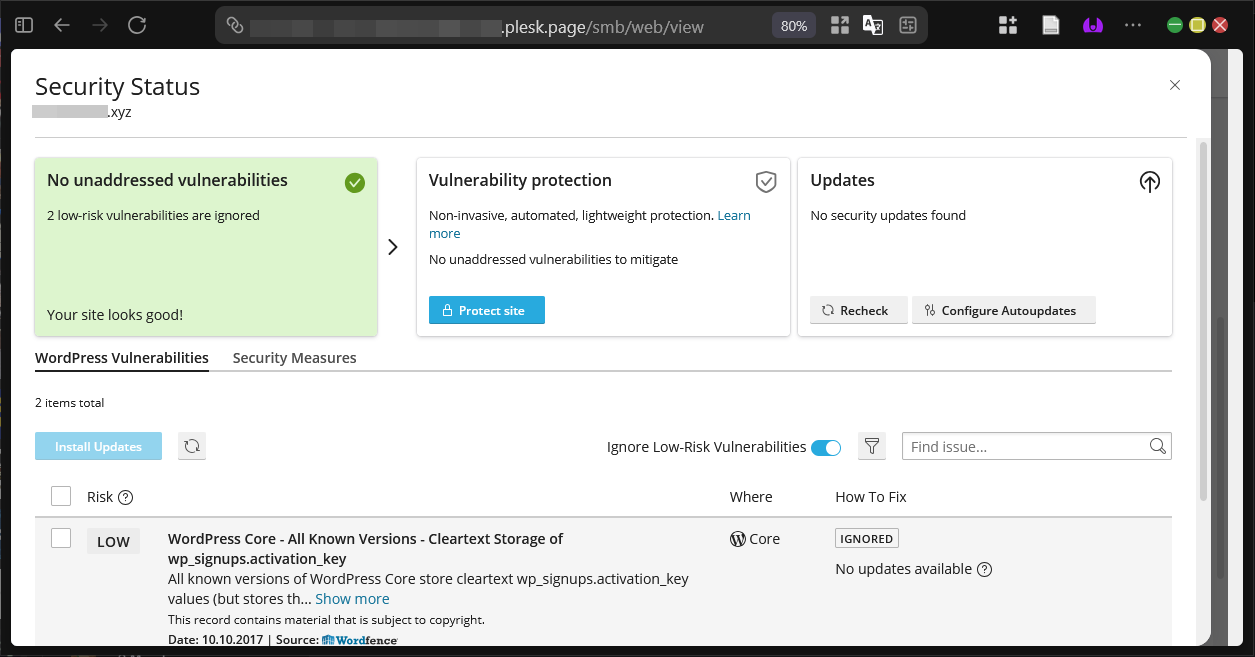Viewport: 1255px width, 657px height.
Task: Go back with the browser back arrow
Action: point(62,25)
